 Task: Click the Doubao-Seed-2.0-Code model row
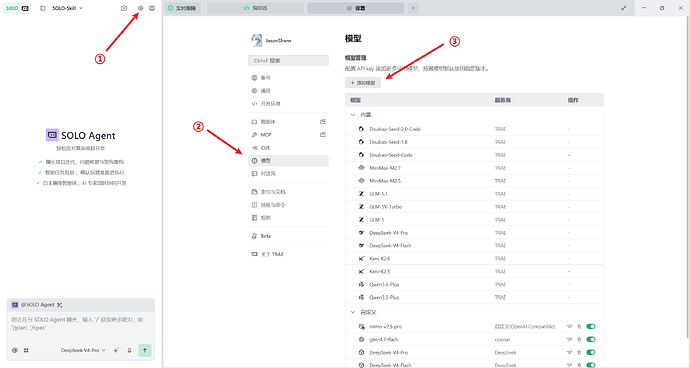tap(474, 129)
